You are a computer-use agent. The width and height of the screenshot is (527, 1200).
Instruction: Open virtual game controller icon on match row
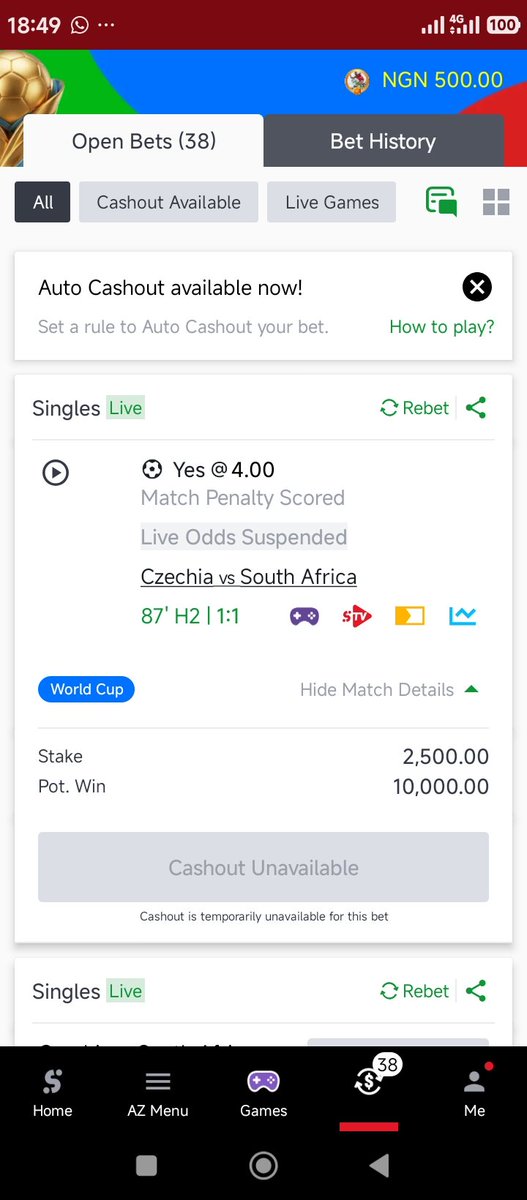pos(305,616)
